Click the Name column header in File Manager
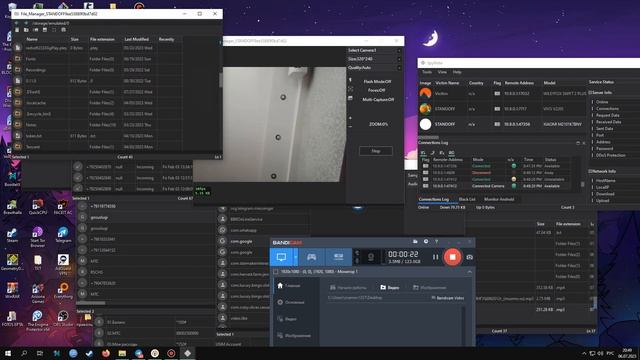This screenshot has width=640, height=360. (x=32, y=39)
